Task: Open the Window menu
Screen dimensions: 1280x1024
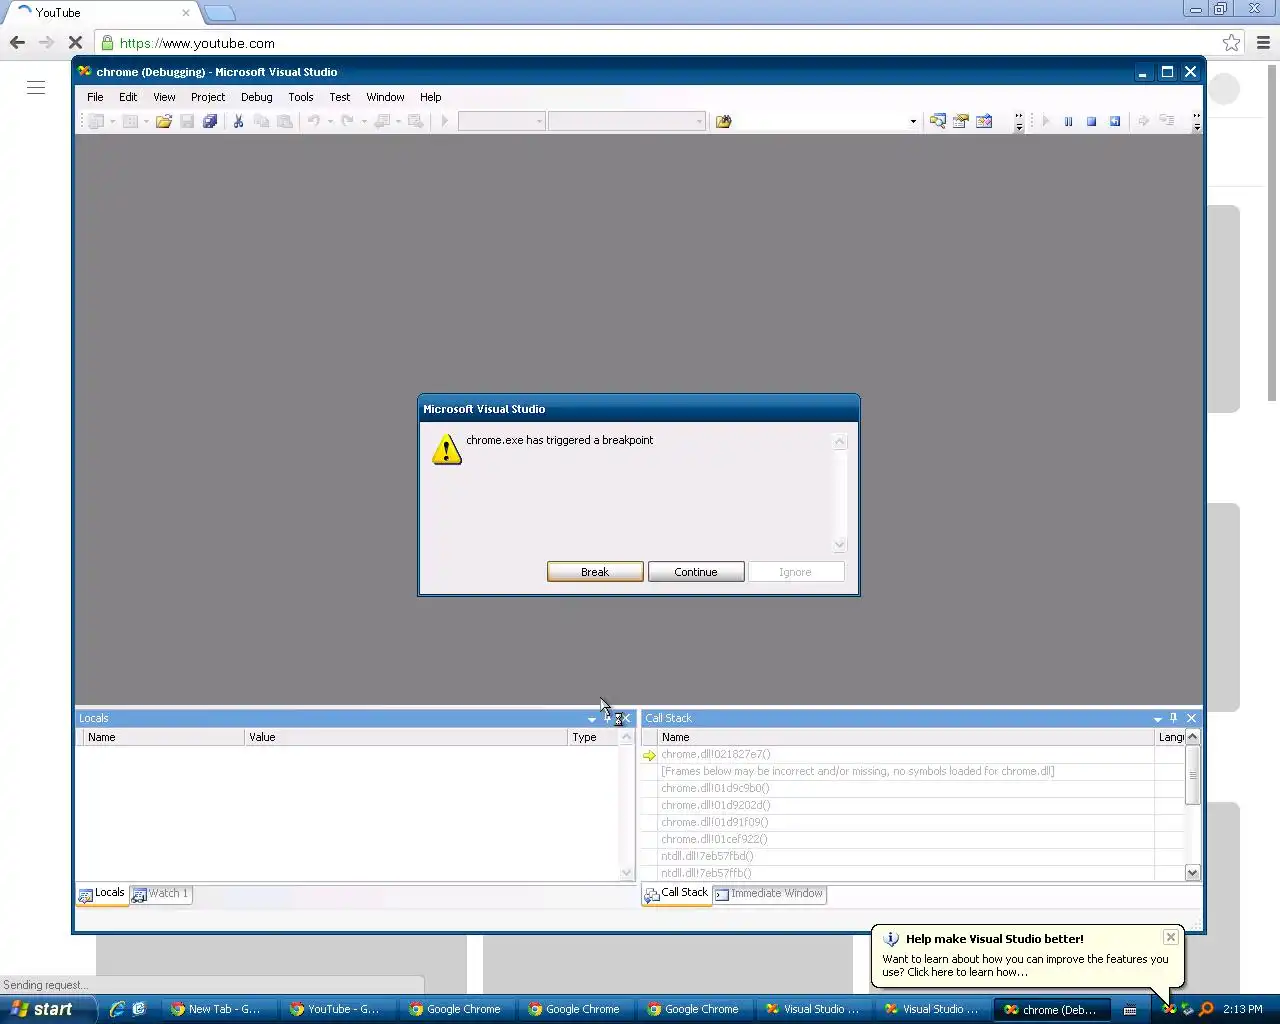Action: click(385, 97)
